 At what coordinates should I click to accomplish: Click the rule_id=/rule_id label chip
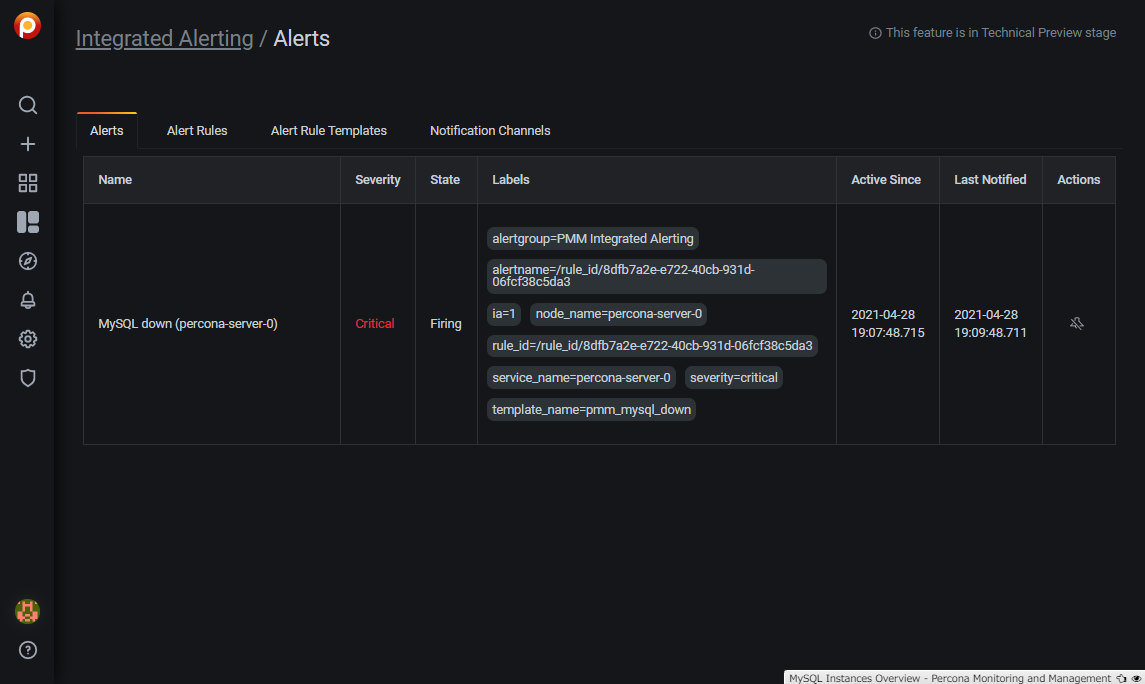point(652,346)
